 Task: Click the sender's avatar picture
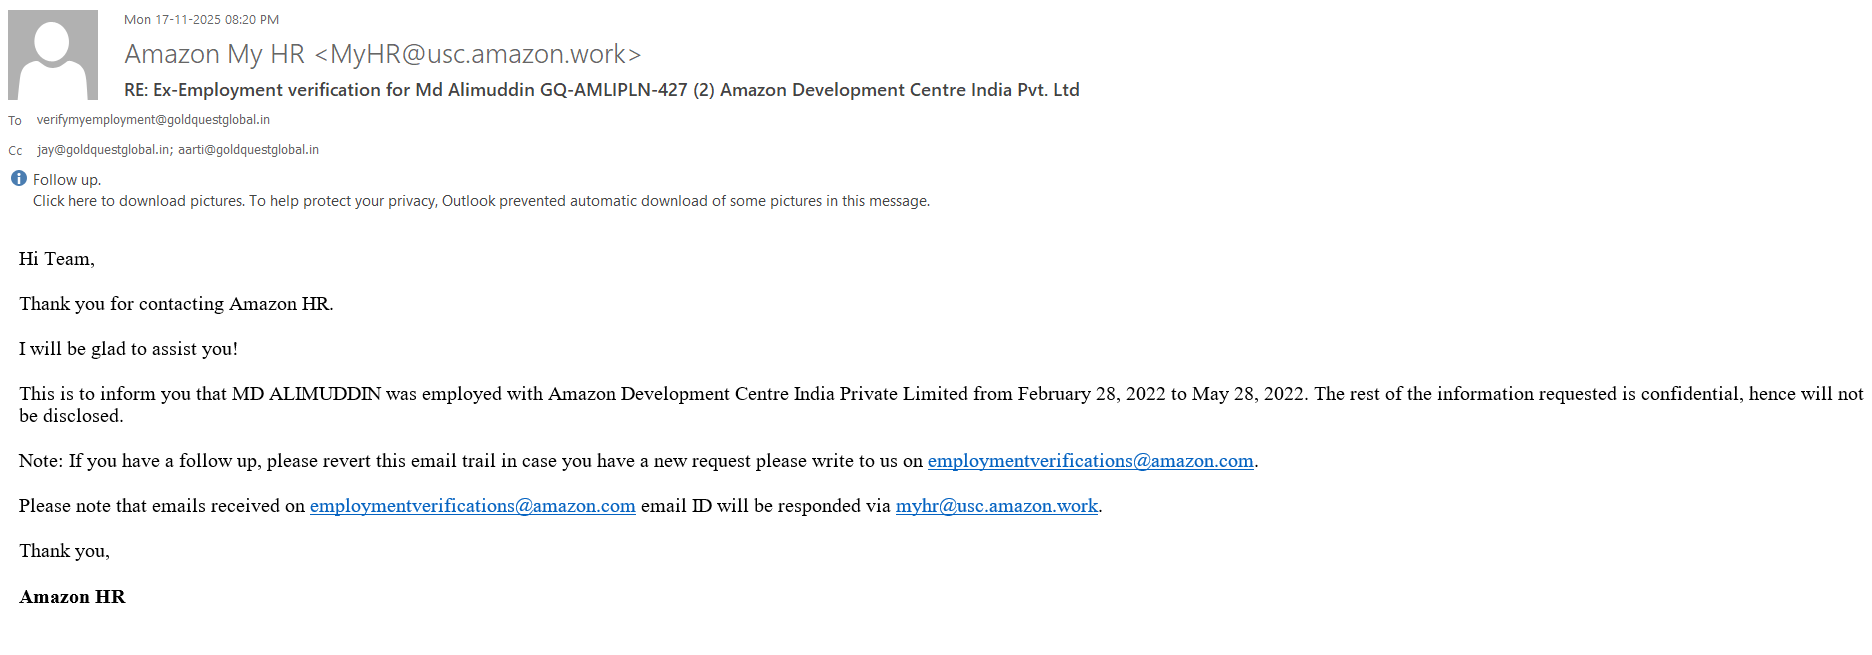[53, 55]
